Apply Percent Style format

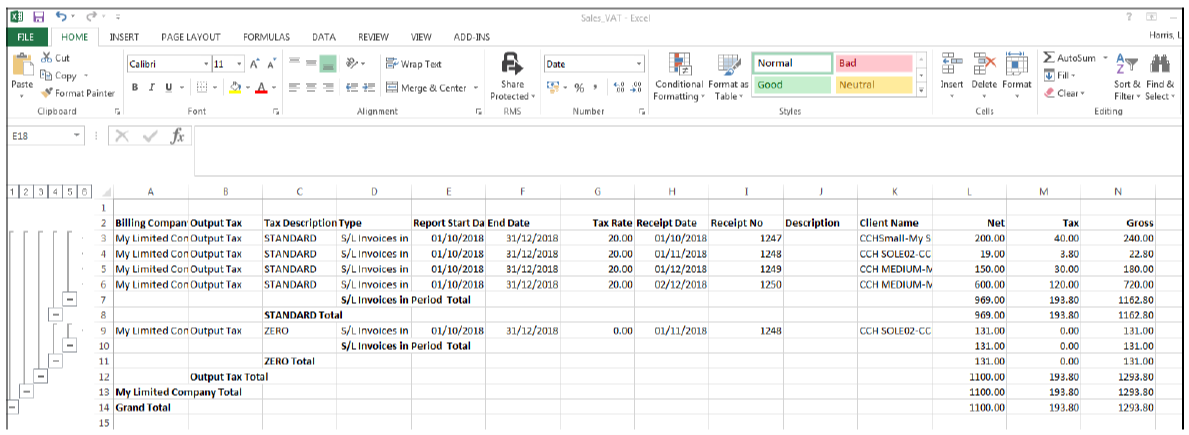(579, 88)
